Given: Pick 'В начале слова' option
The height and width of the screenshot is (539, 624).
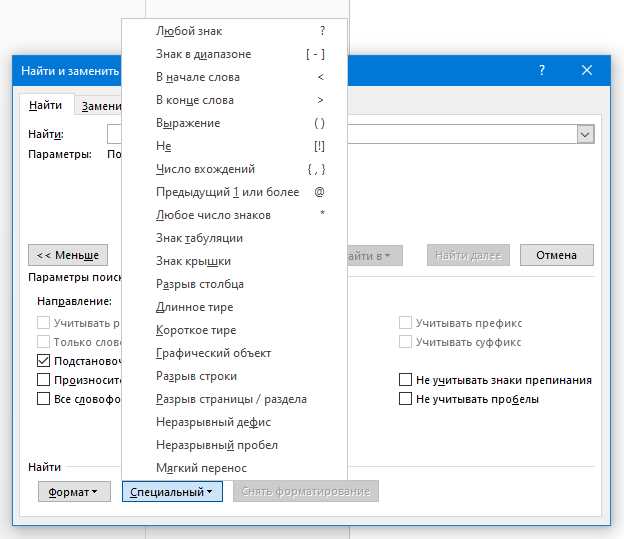Looking at the screenshot, I should pos(198,77).
